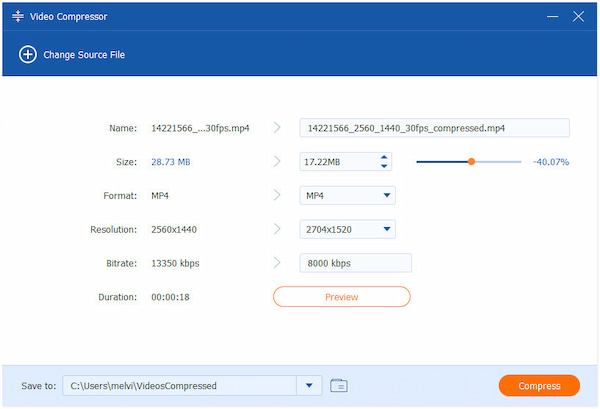This screenshot has width=600, height=409.
Task: Decrease output size with the down stepper arrow
Action: (384, 166)
